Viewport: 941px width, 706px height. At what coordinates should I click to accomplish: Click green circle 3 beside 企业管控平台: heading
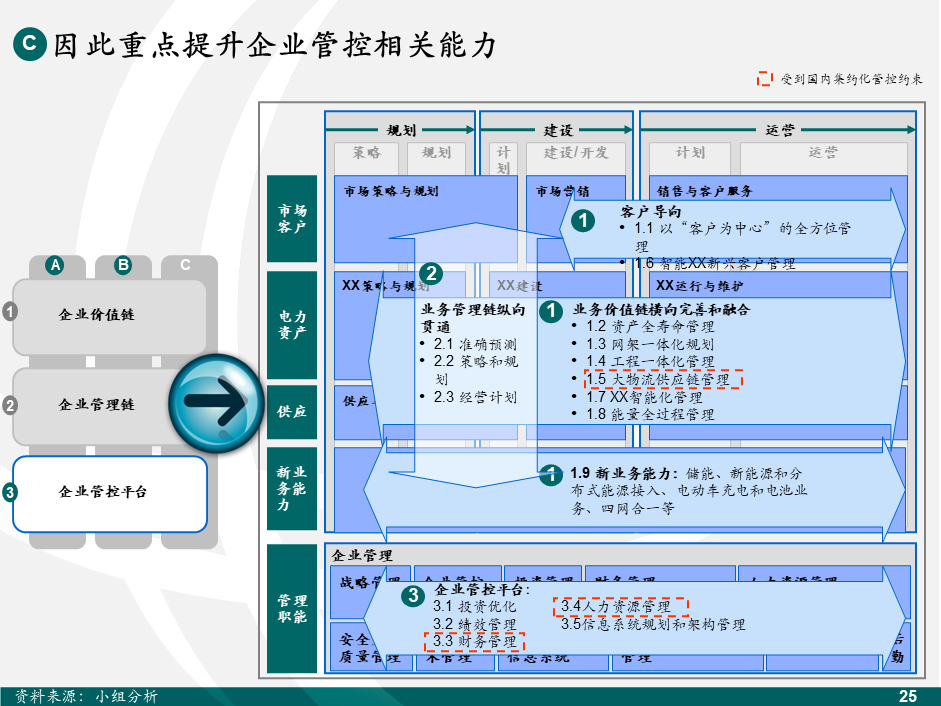(x=413, y=596)
